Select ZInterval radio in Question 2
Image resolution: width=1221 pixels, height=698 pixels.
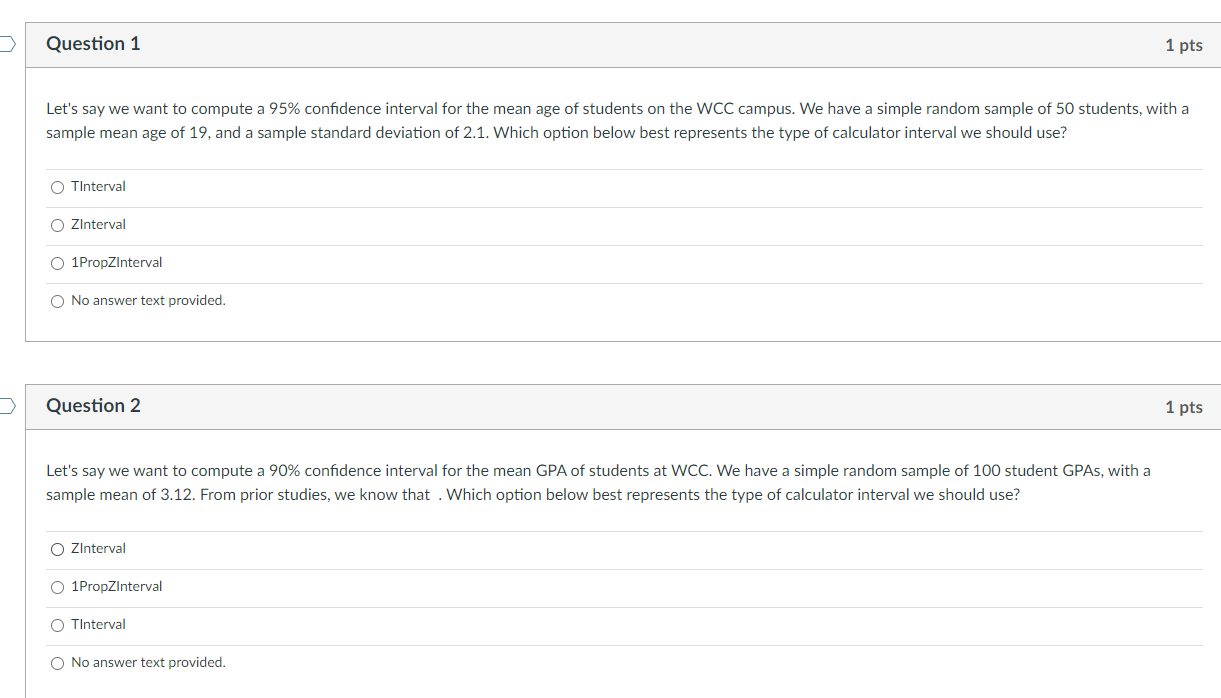click(x=57, y=549)
